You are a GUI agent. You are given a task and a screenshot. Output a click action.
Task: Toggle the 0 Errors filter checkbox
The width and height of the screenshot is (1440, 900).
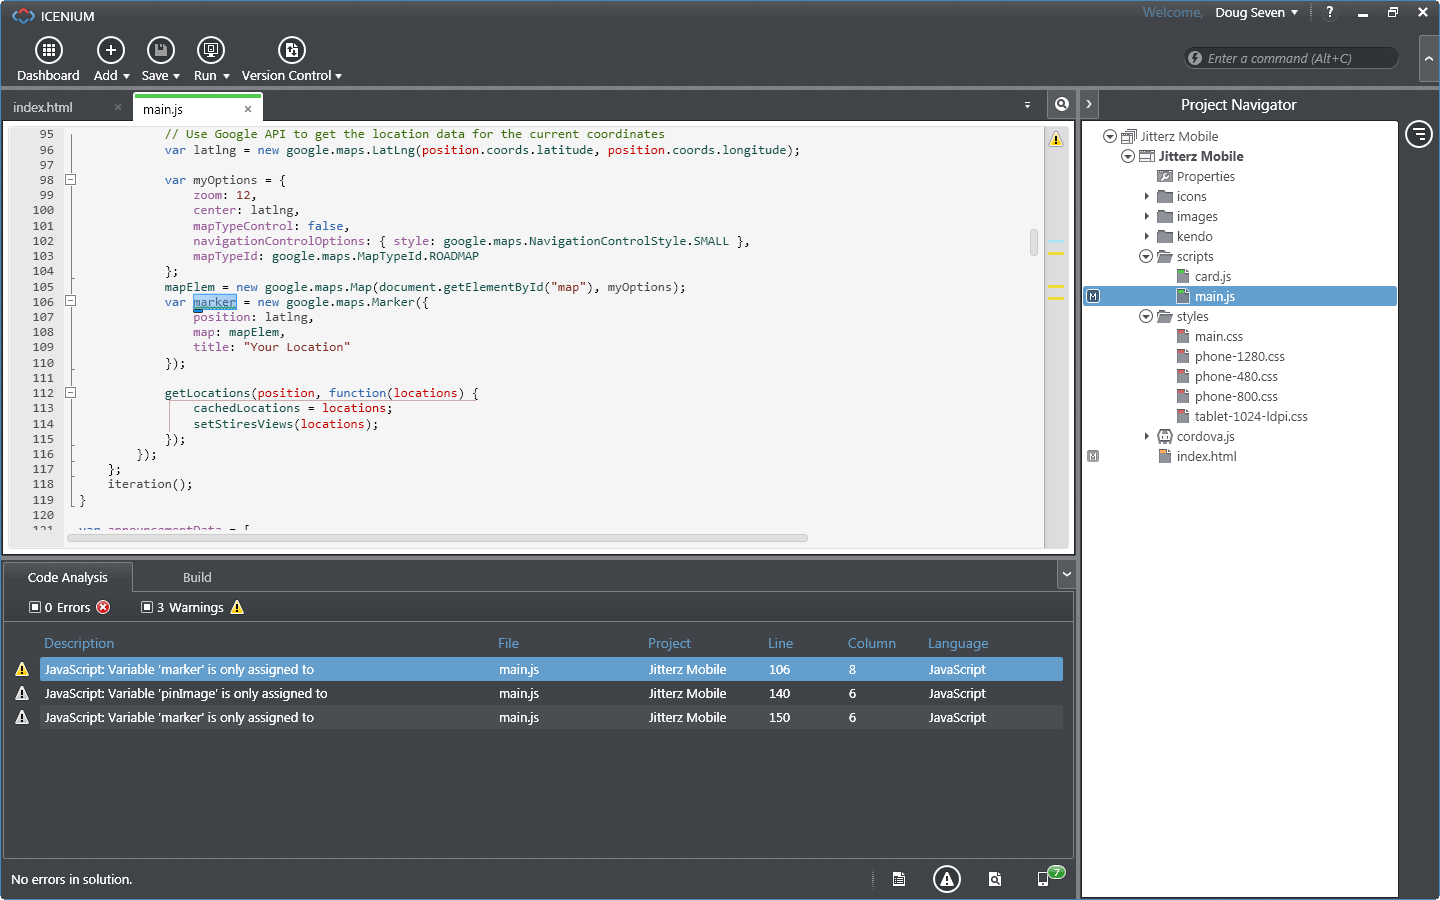point(35,607)
